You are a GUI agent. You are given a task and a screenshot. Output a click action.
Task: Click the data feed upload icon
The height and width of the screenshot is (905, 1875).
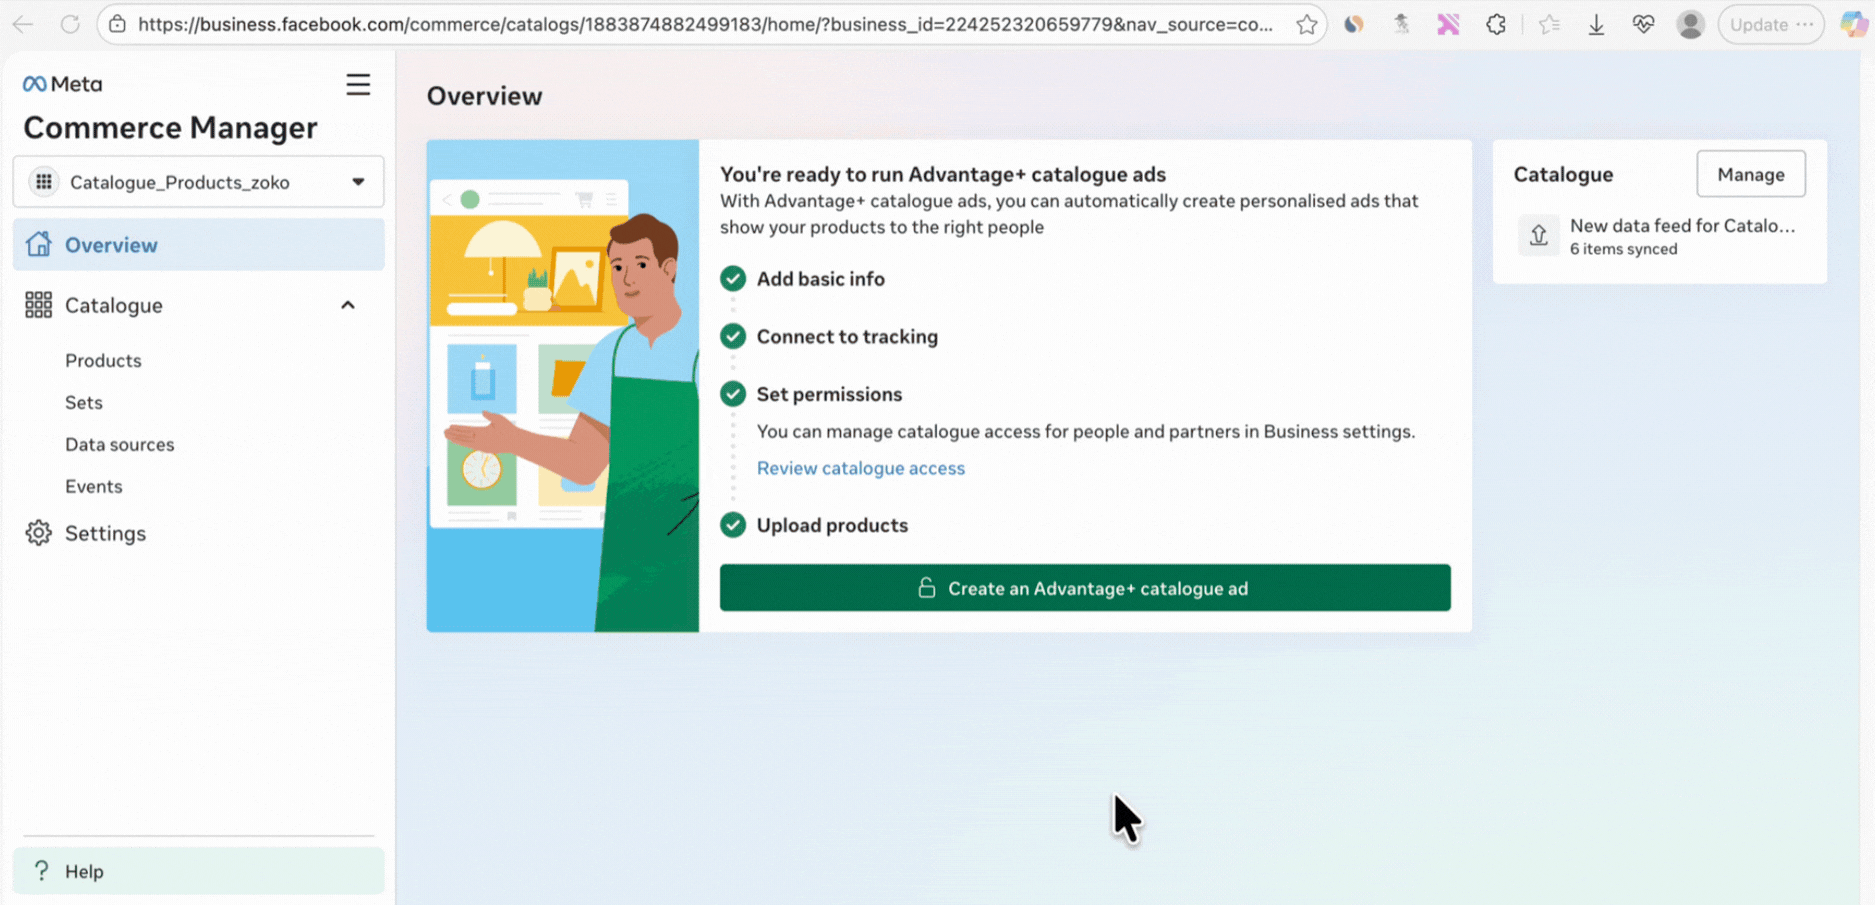[1539, 236]
